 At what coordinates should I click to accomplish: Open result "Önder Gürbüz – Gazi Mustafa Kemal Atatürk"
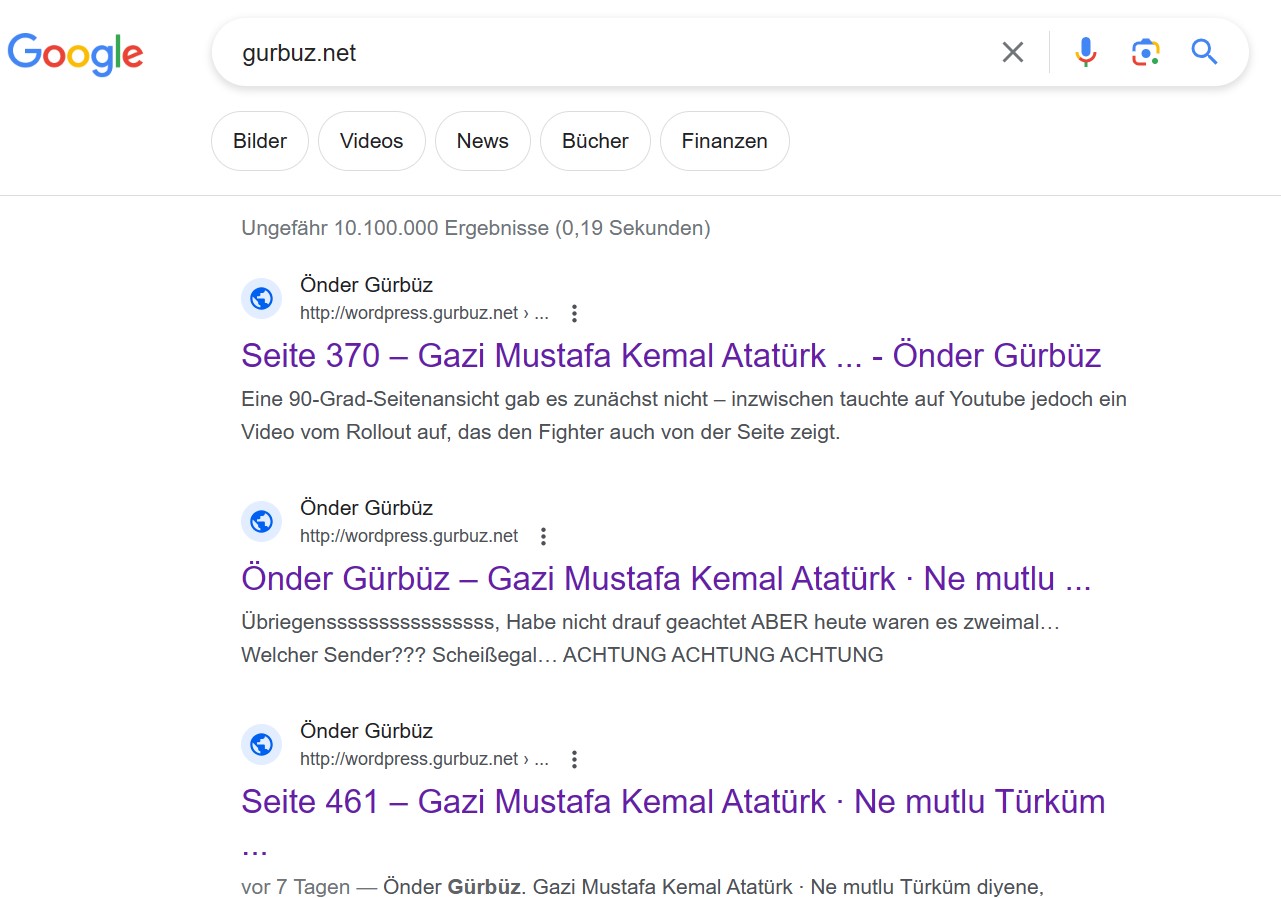(666, 579)
